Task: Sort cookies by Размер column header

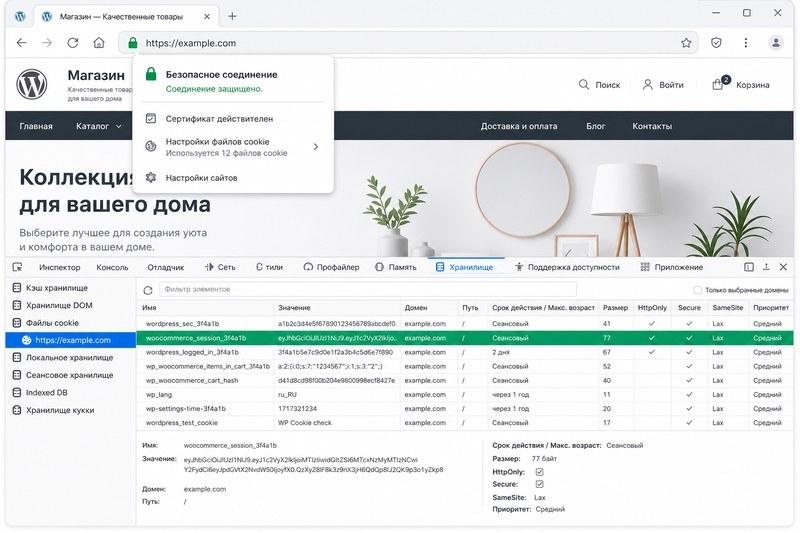Action: pos(615,308)
